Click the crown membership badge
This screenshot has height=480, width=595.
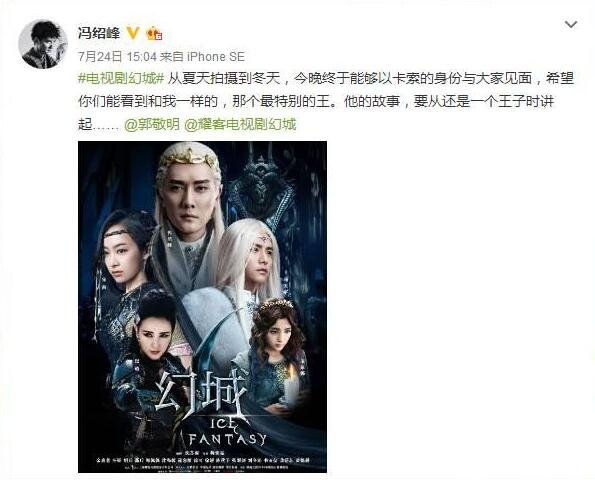[x=154, y=33]
